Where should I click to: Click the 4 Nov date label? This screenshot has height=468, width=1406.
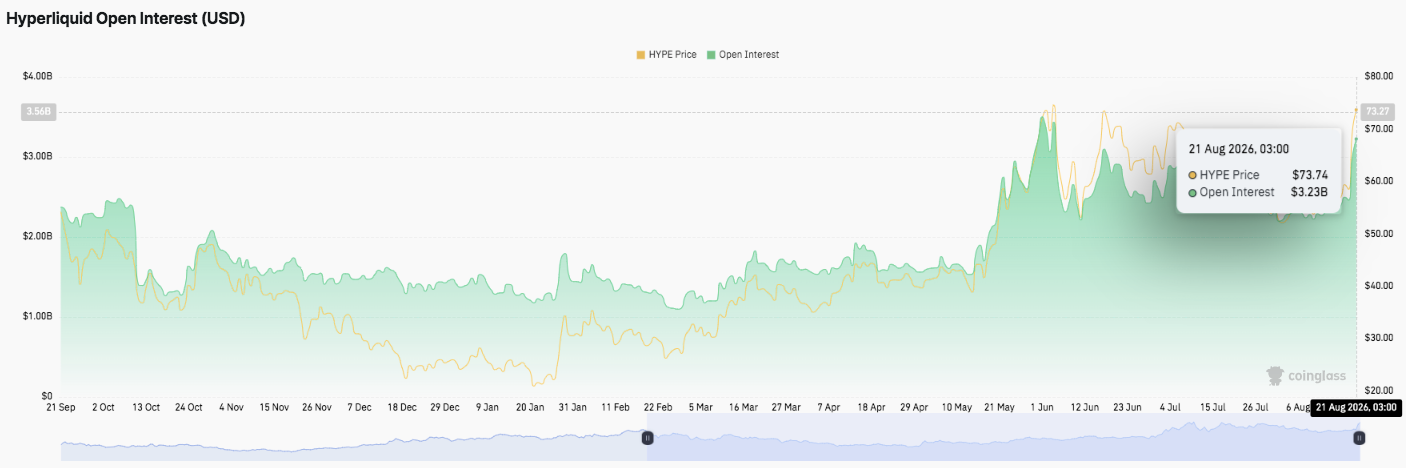pyautogui.click(x=231, y=408)
